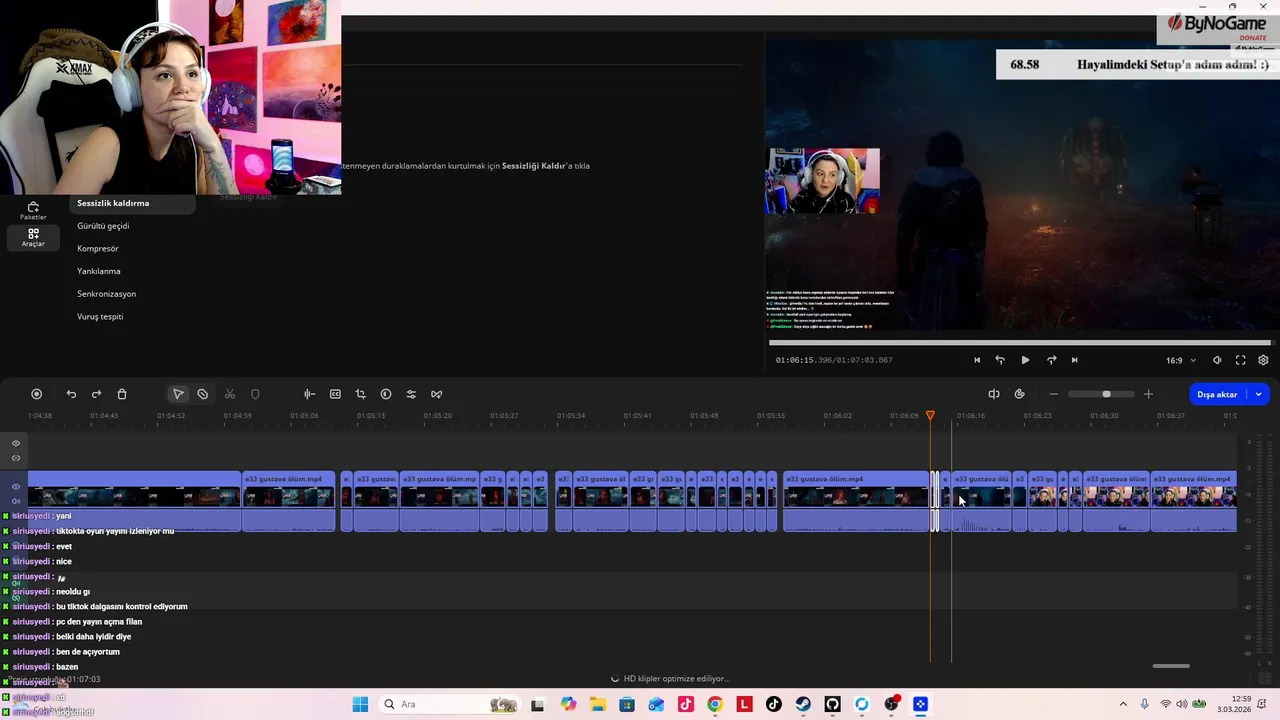This screenshot has height=720, width=1280.
Task: Open the color contrast adjustment icon
Action: (x=386, y=394)
